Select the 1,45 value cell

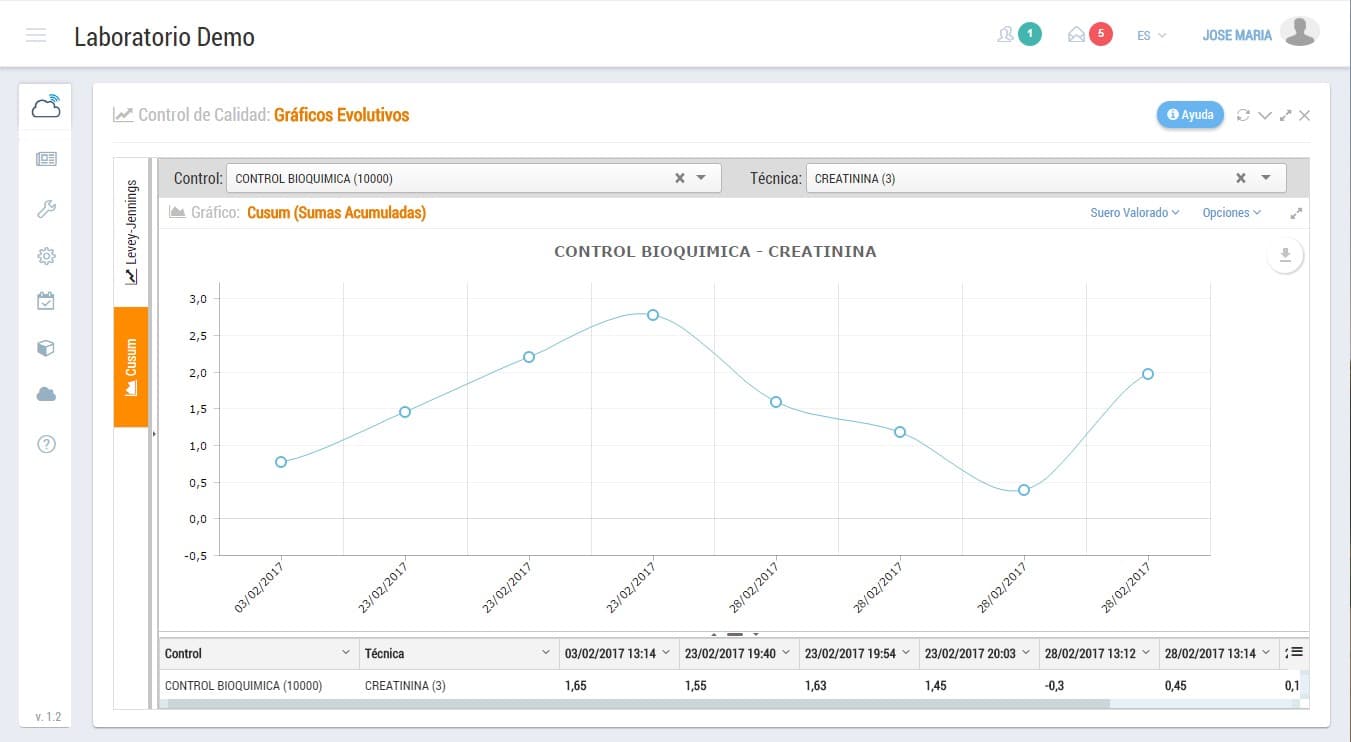(979, 686)
